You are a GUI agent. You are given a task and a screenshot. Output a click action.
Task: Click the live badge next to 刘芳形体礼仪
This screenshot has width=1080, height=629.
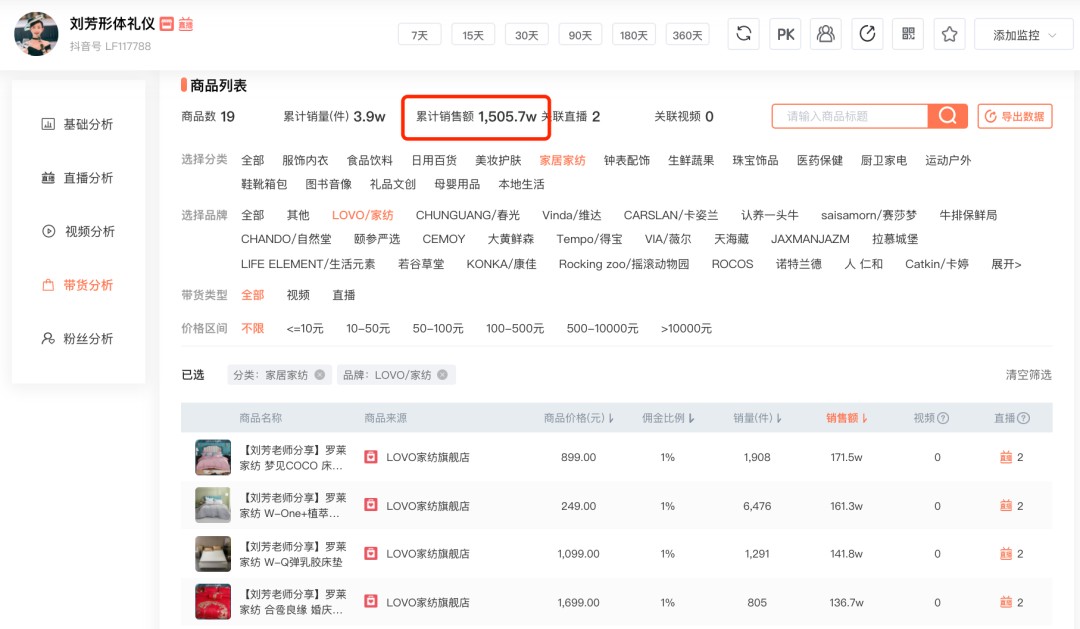coord(186,24)
